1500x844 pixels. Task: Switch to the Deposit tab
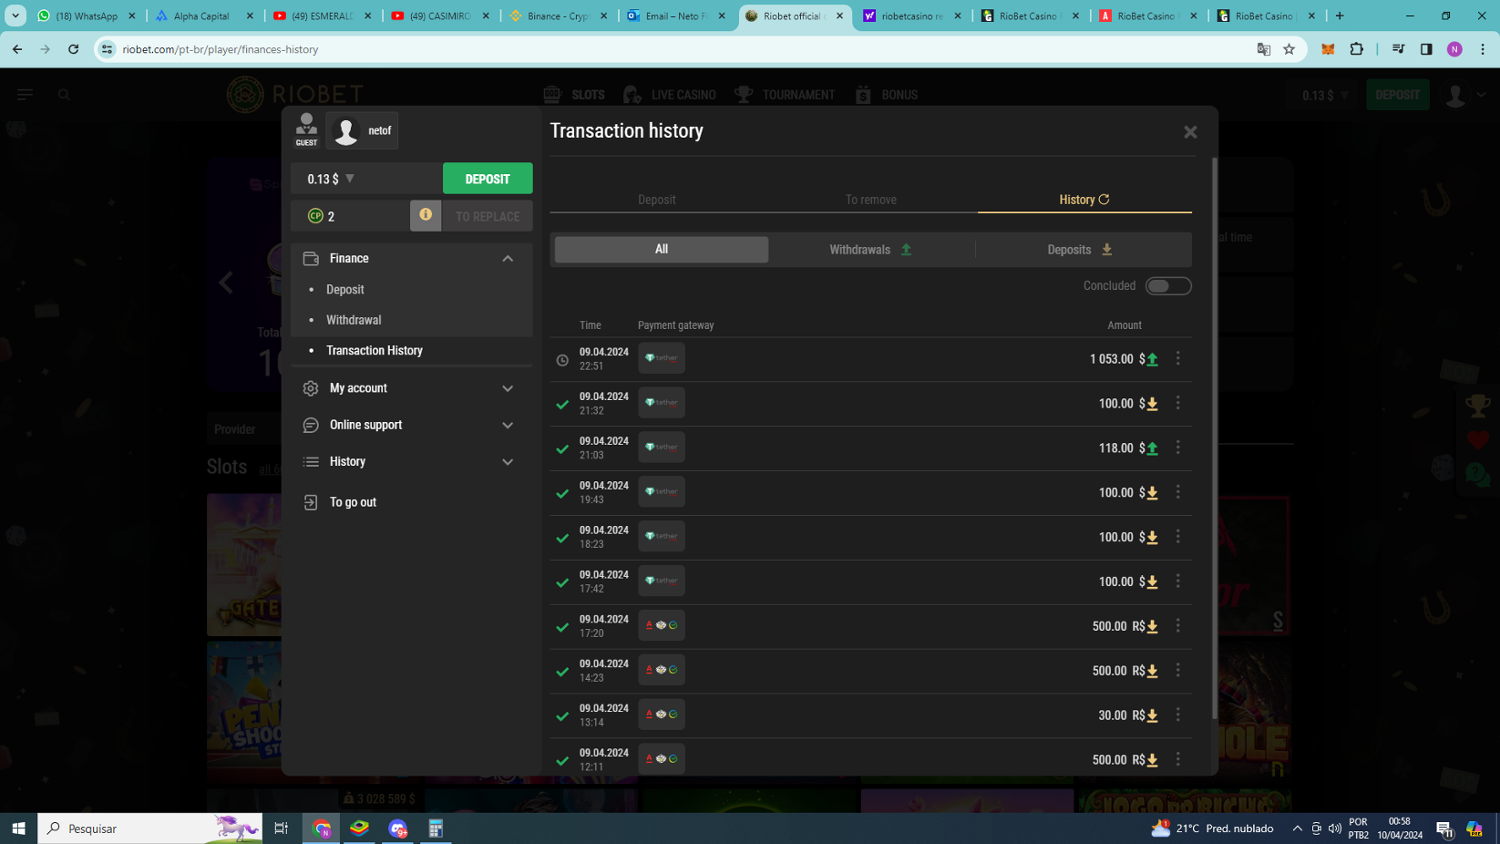click(x=656, y=199)
